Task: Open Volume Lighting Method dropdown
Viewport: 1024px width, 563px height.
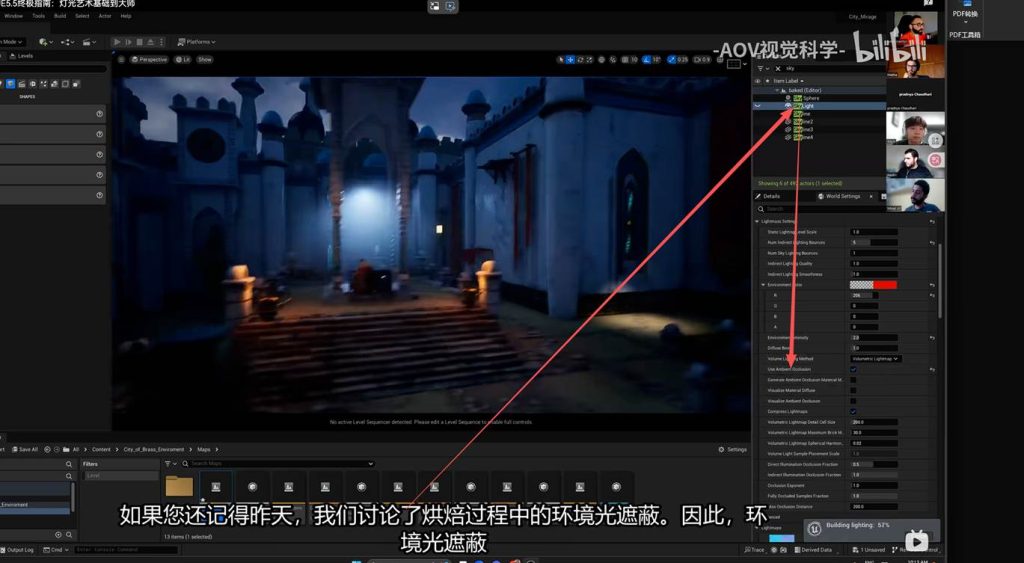Action: (875, 358)
